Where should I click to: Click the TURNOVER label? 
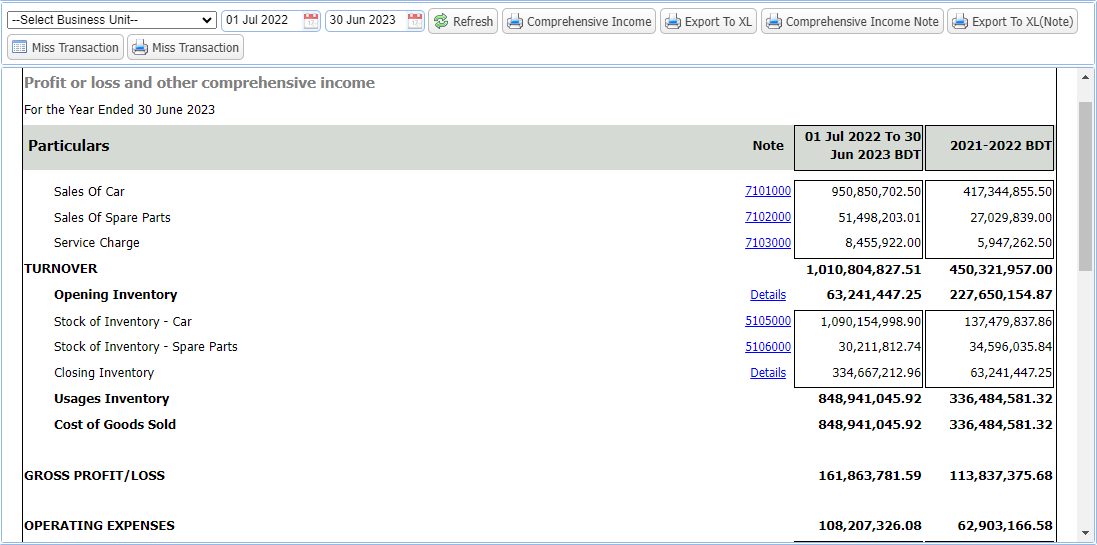[61, 269]
